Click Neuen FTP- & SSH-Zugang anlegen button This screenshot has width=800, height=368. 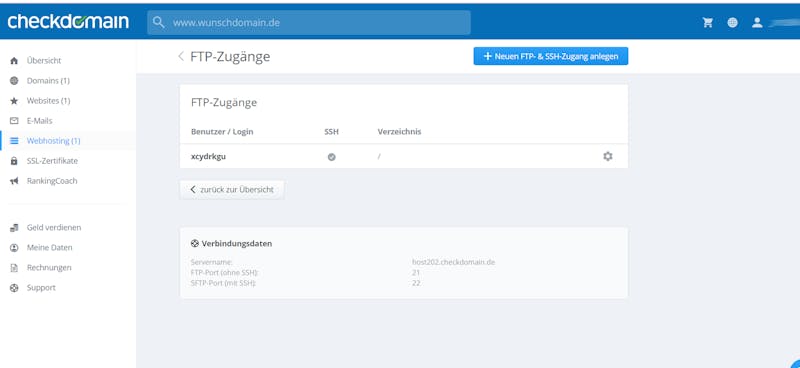click(551, 56)
